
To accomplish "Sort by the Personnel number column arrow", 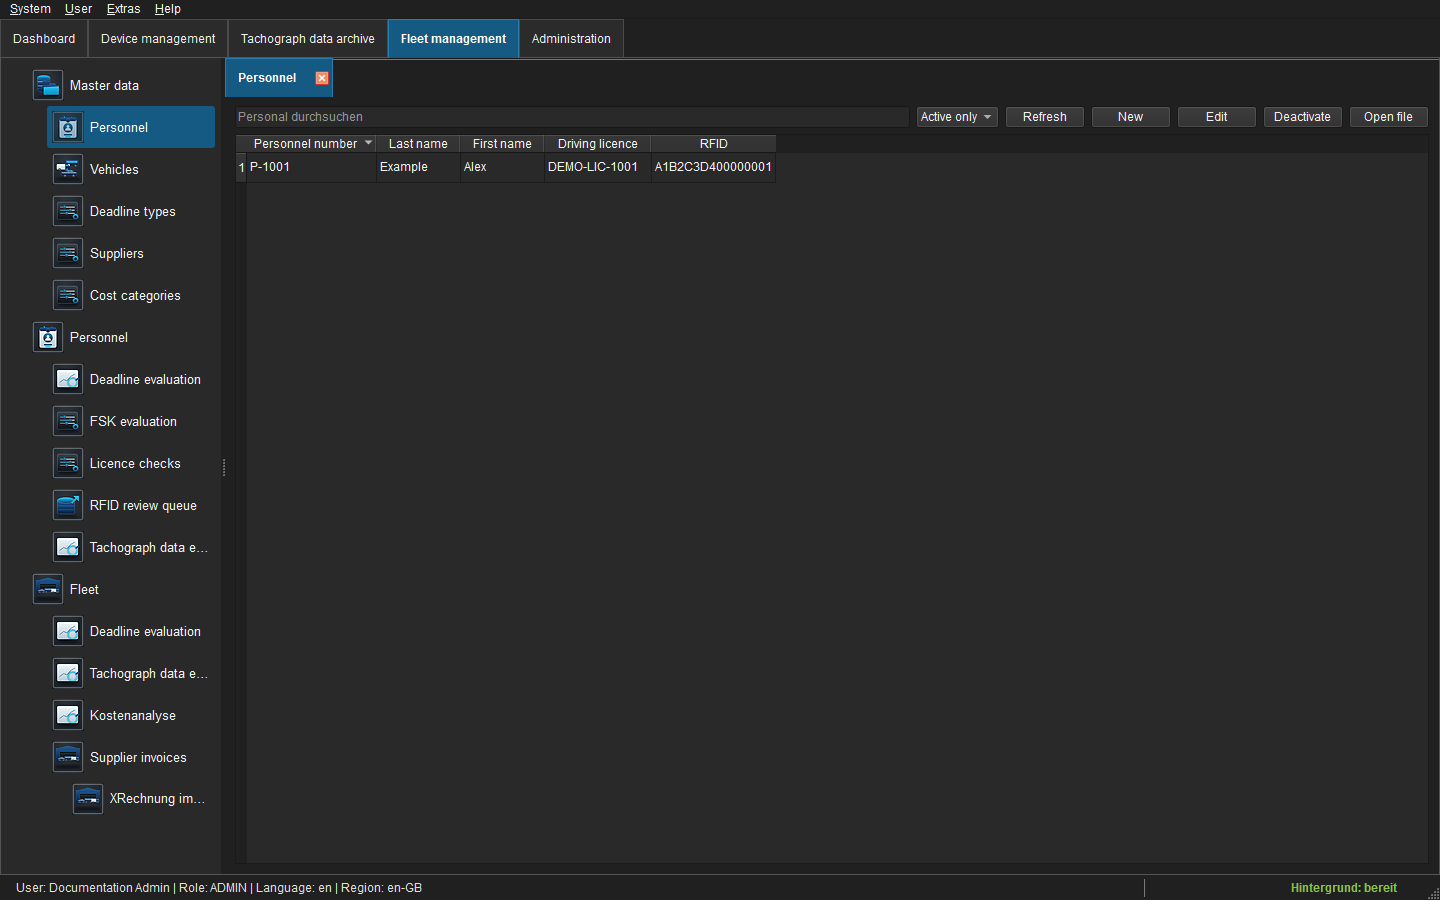I will click(368, 143).
